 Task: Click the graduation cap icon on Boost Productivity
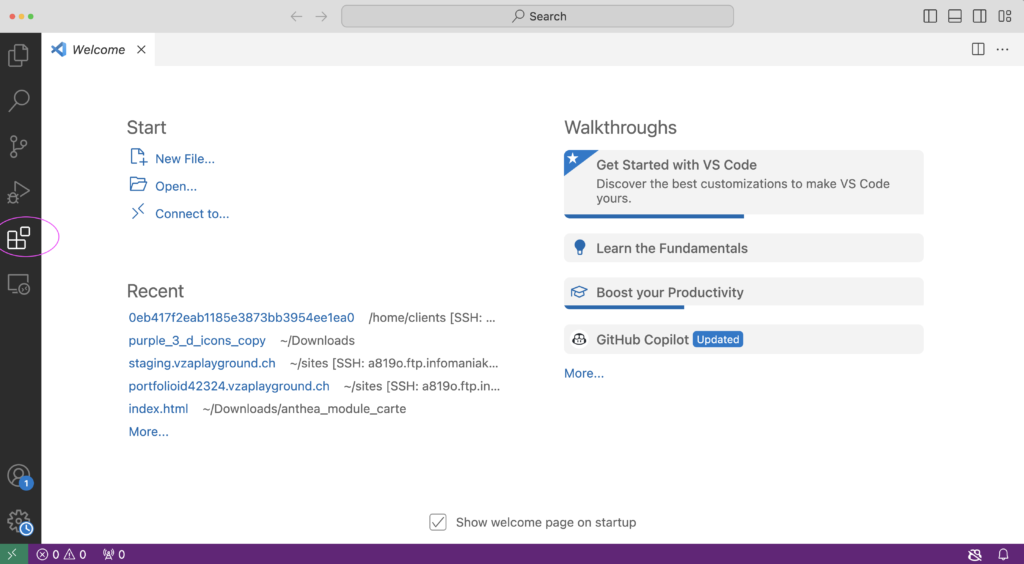click(x=579, y=292)
